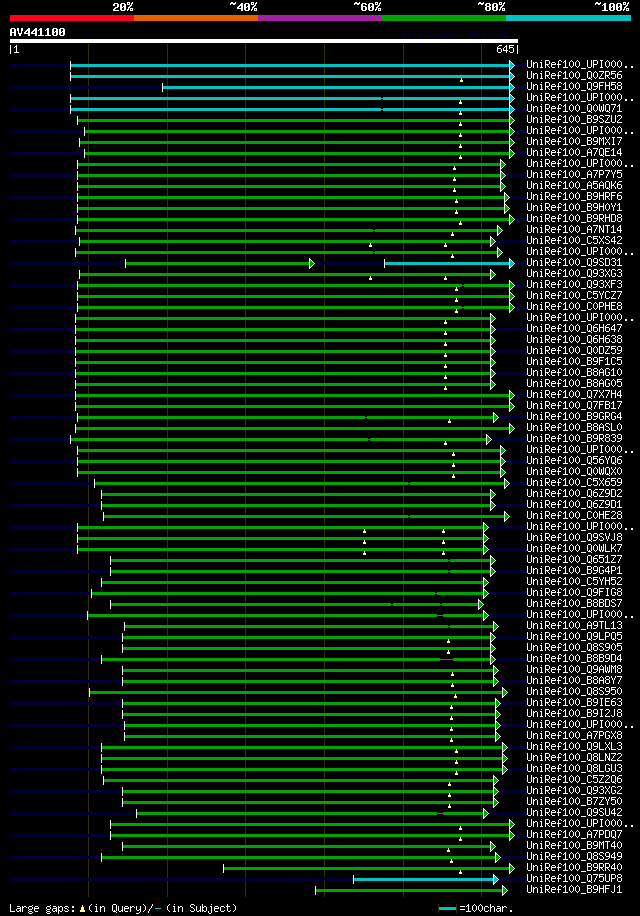640x916 pixels.
Task: Click the orange ~40% identity scale segment
Action: click(196, 18)
